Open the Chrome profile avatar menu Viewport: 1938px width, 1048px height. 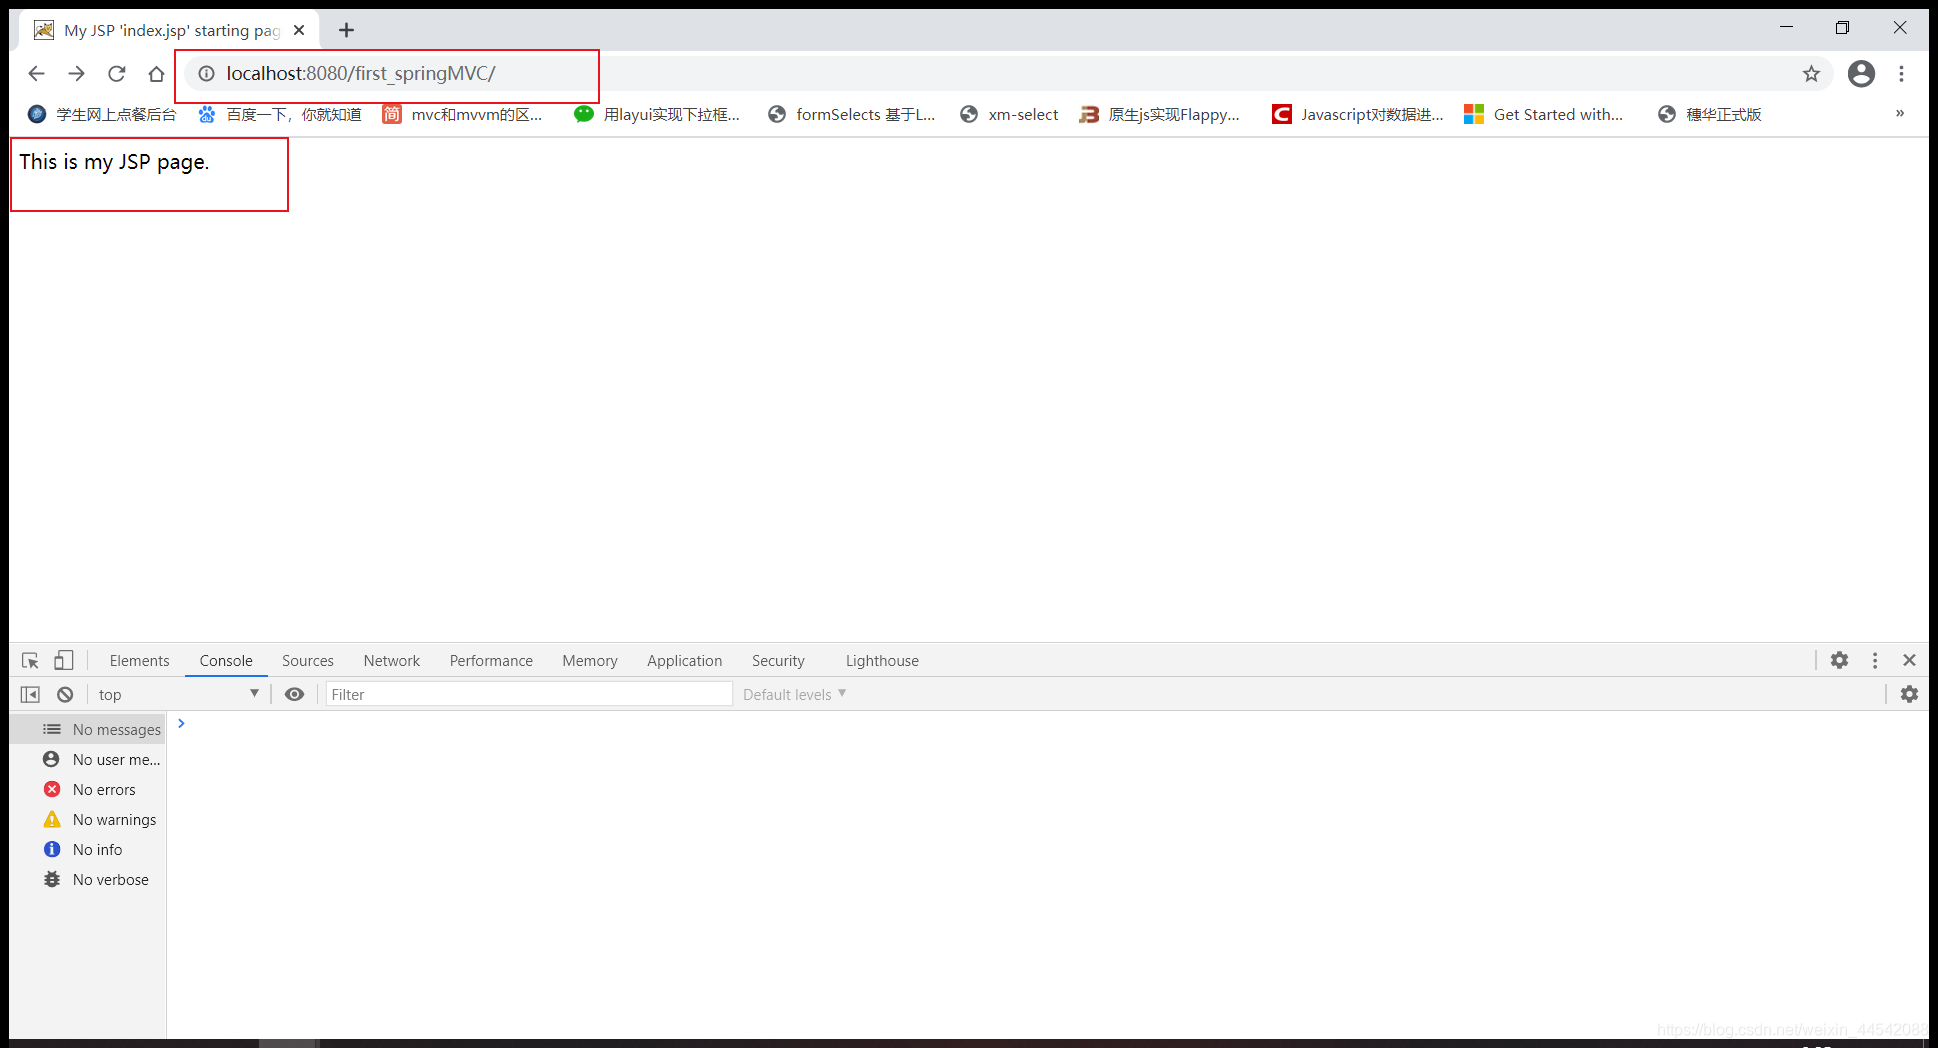tap(1861, 74)
